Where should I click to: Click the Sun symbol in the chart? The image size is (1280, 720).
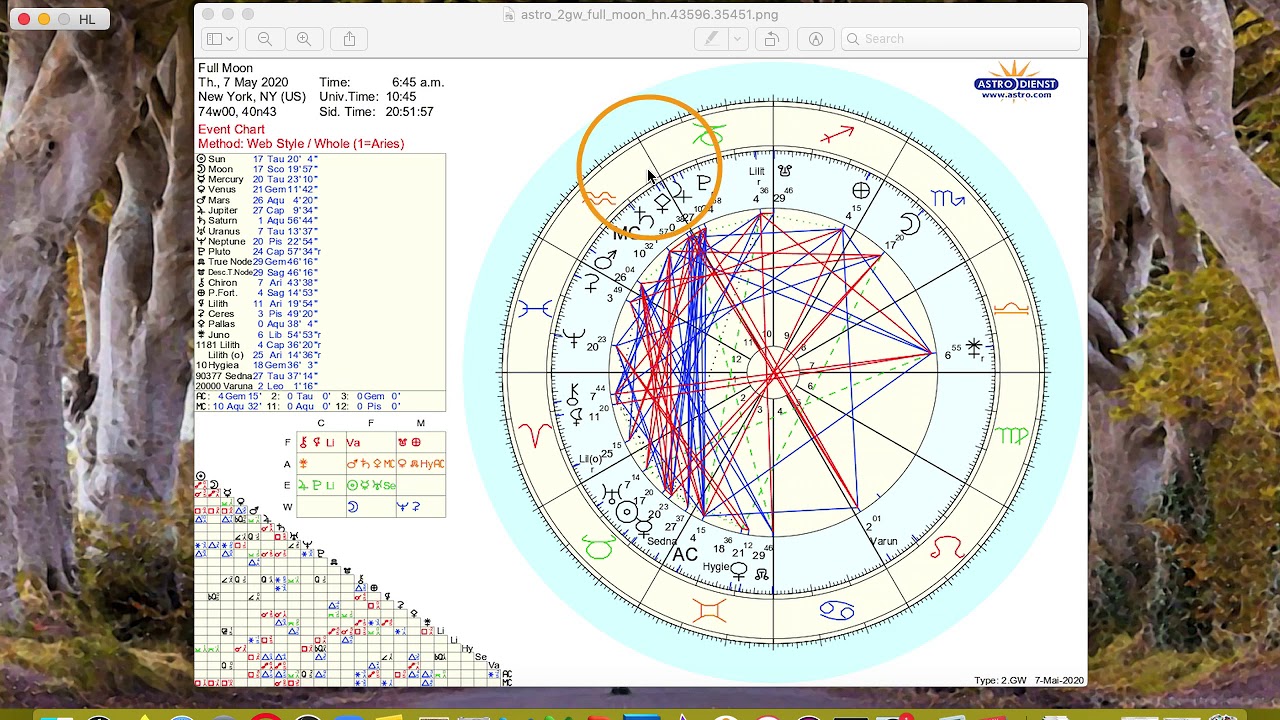tap(627, 513)
